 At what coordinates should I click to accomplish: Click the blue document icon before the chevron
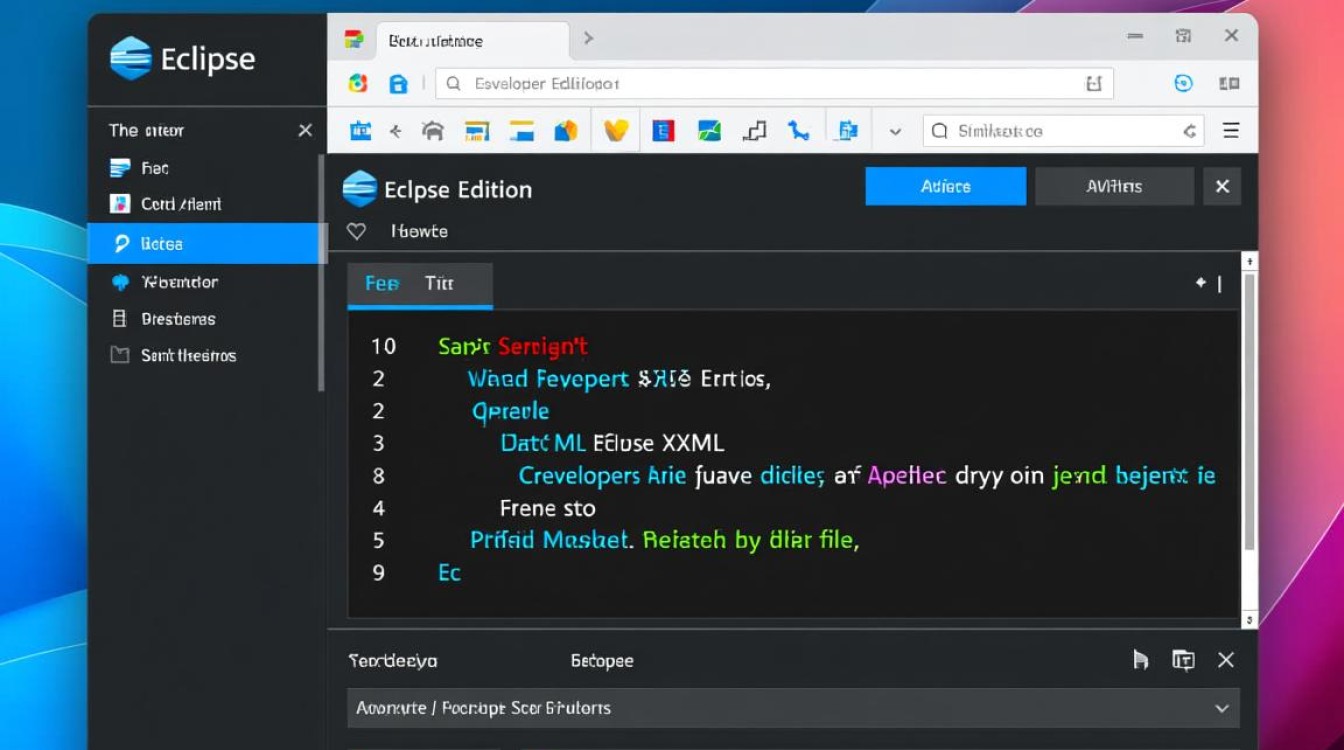point(847,131)
